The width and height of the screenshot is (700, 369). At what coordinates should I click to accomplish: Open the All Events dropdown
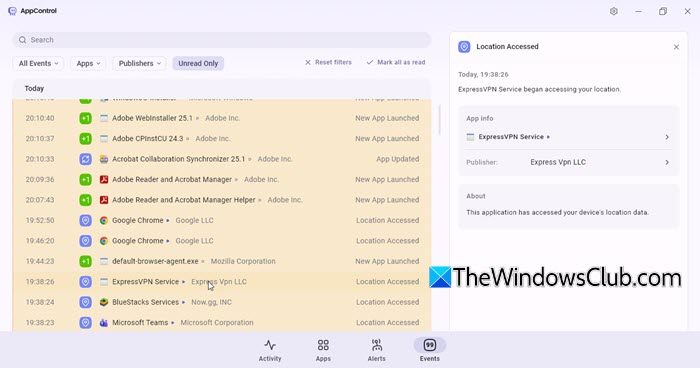click(38, 63)
